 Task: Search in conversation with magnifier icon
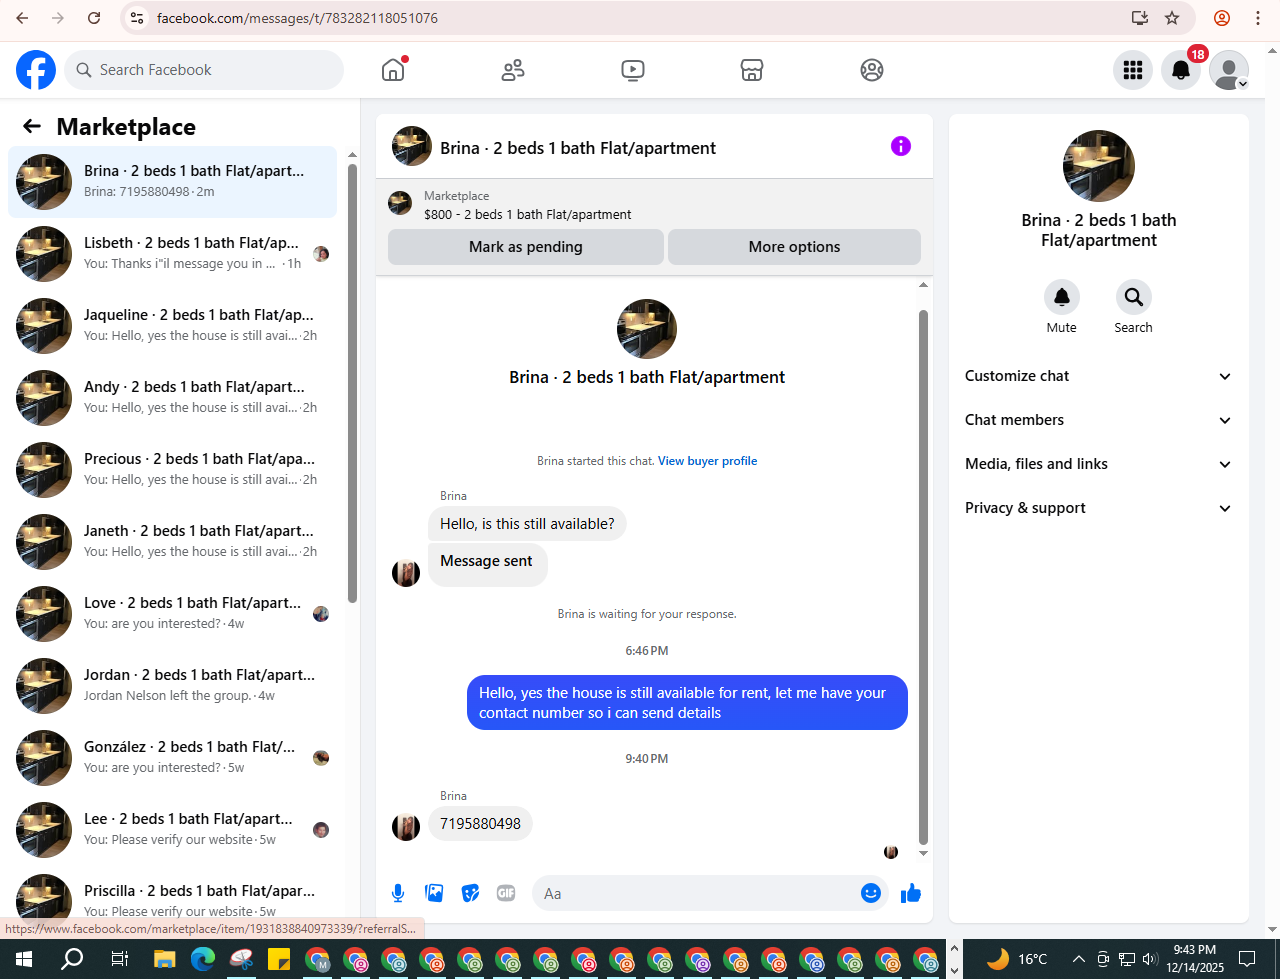(x=1133, y=297)
